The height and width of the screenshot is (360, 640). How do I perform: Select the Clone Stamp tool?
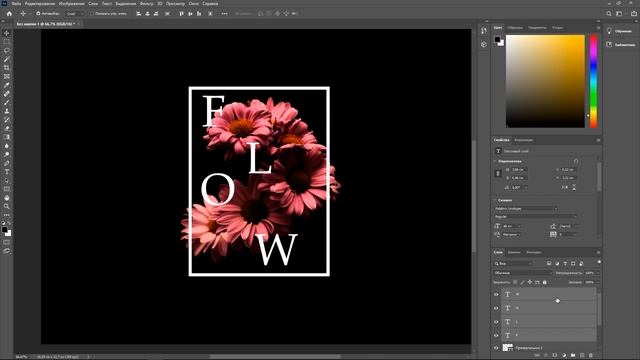(x=7, y=111)
